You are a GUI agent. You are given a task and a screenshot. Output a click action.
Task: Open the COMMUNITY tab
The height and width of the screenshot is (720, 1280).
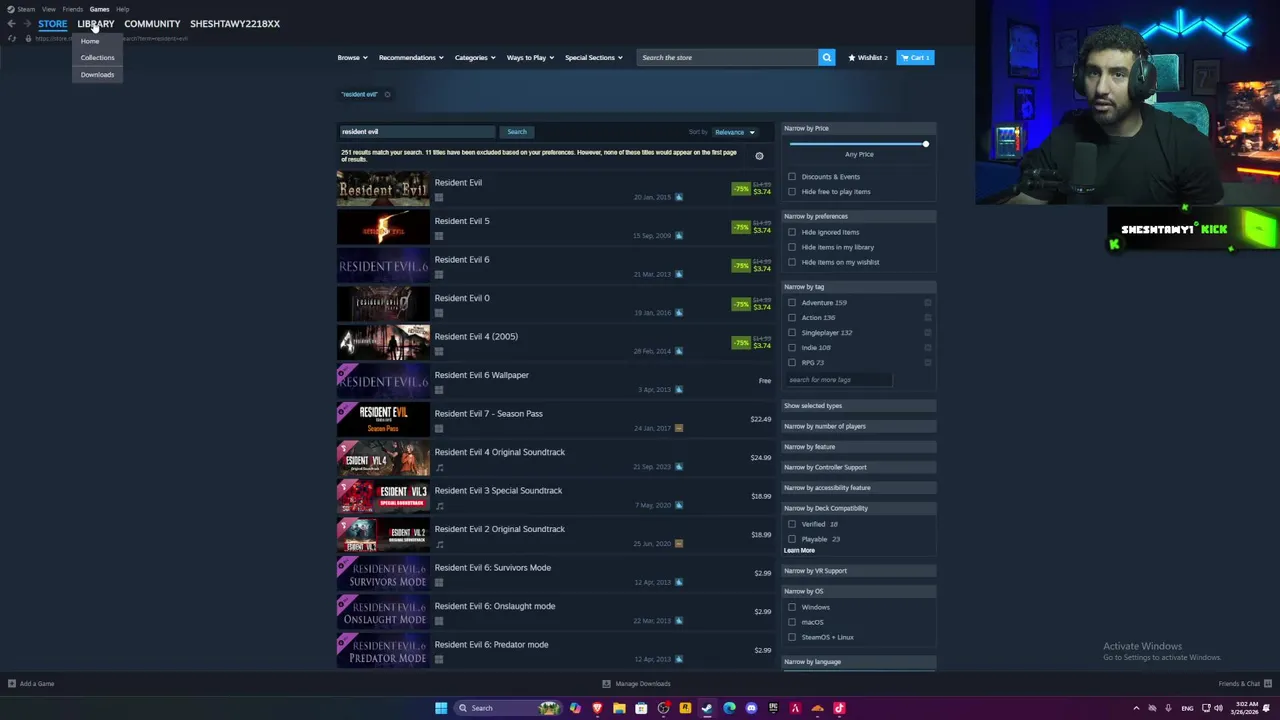tap(152, 24)
